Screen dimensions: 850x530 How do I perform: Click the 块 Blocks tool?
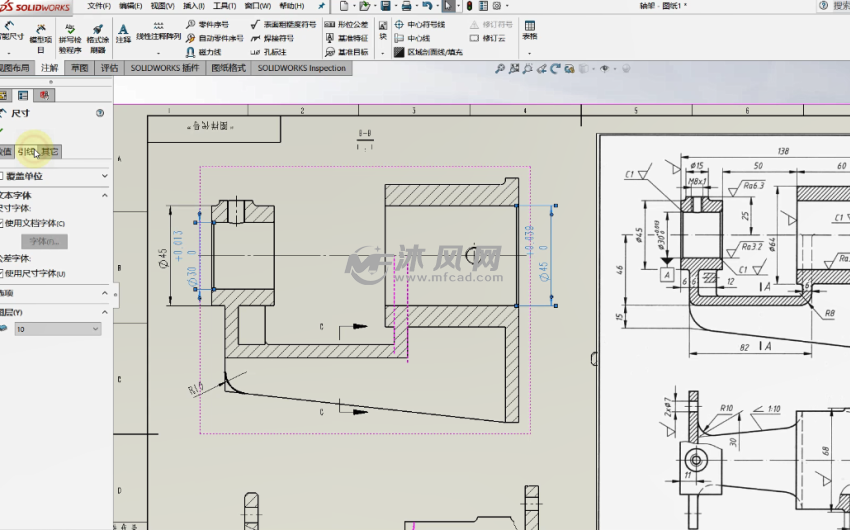click(383, 30)
